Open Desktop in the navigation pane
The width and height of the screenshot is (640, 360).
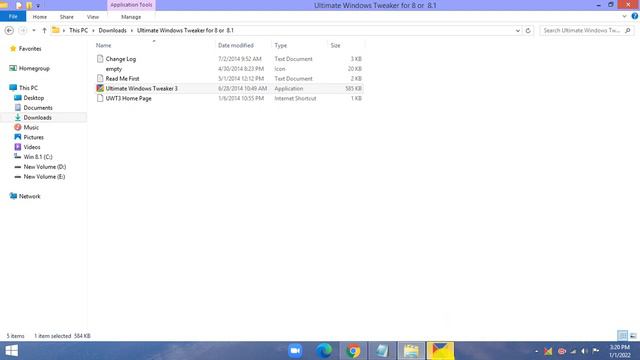pos(33,98)
